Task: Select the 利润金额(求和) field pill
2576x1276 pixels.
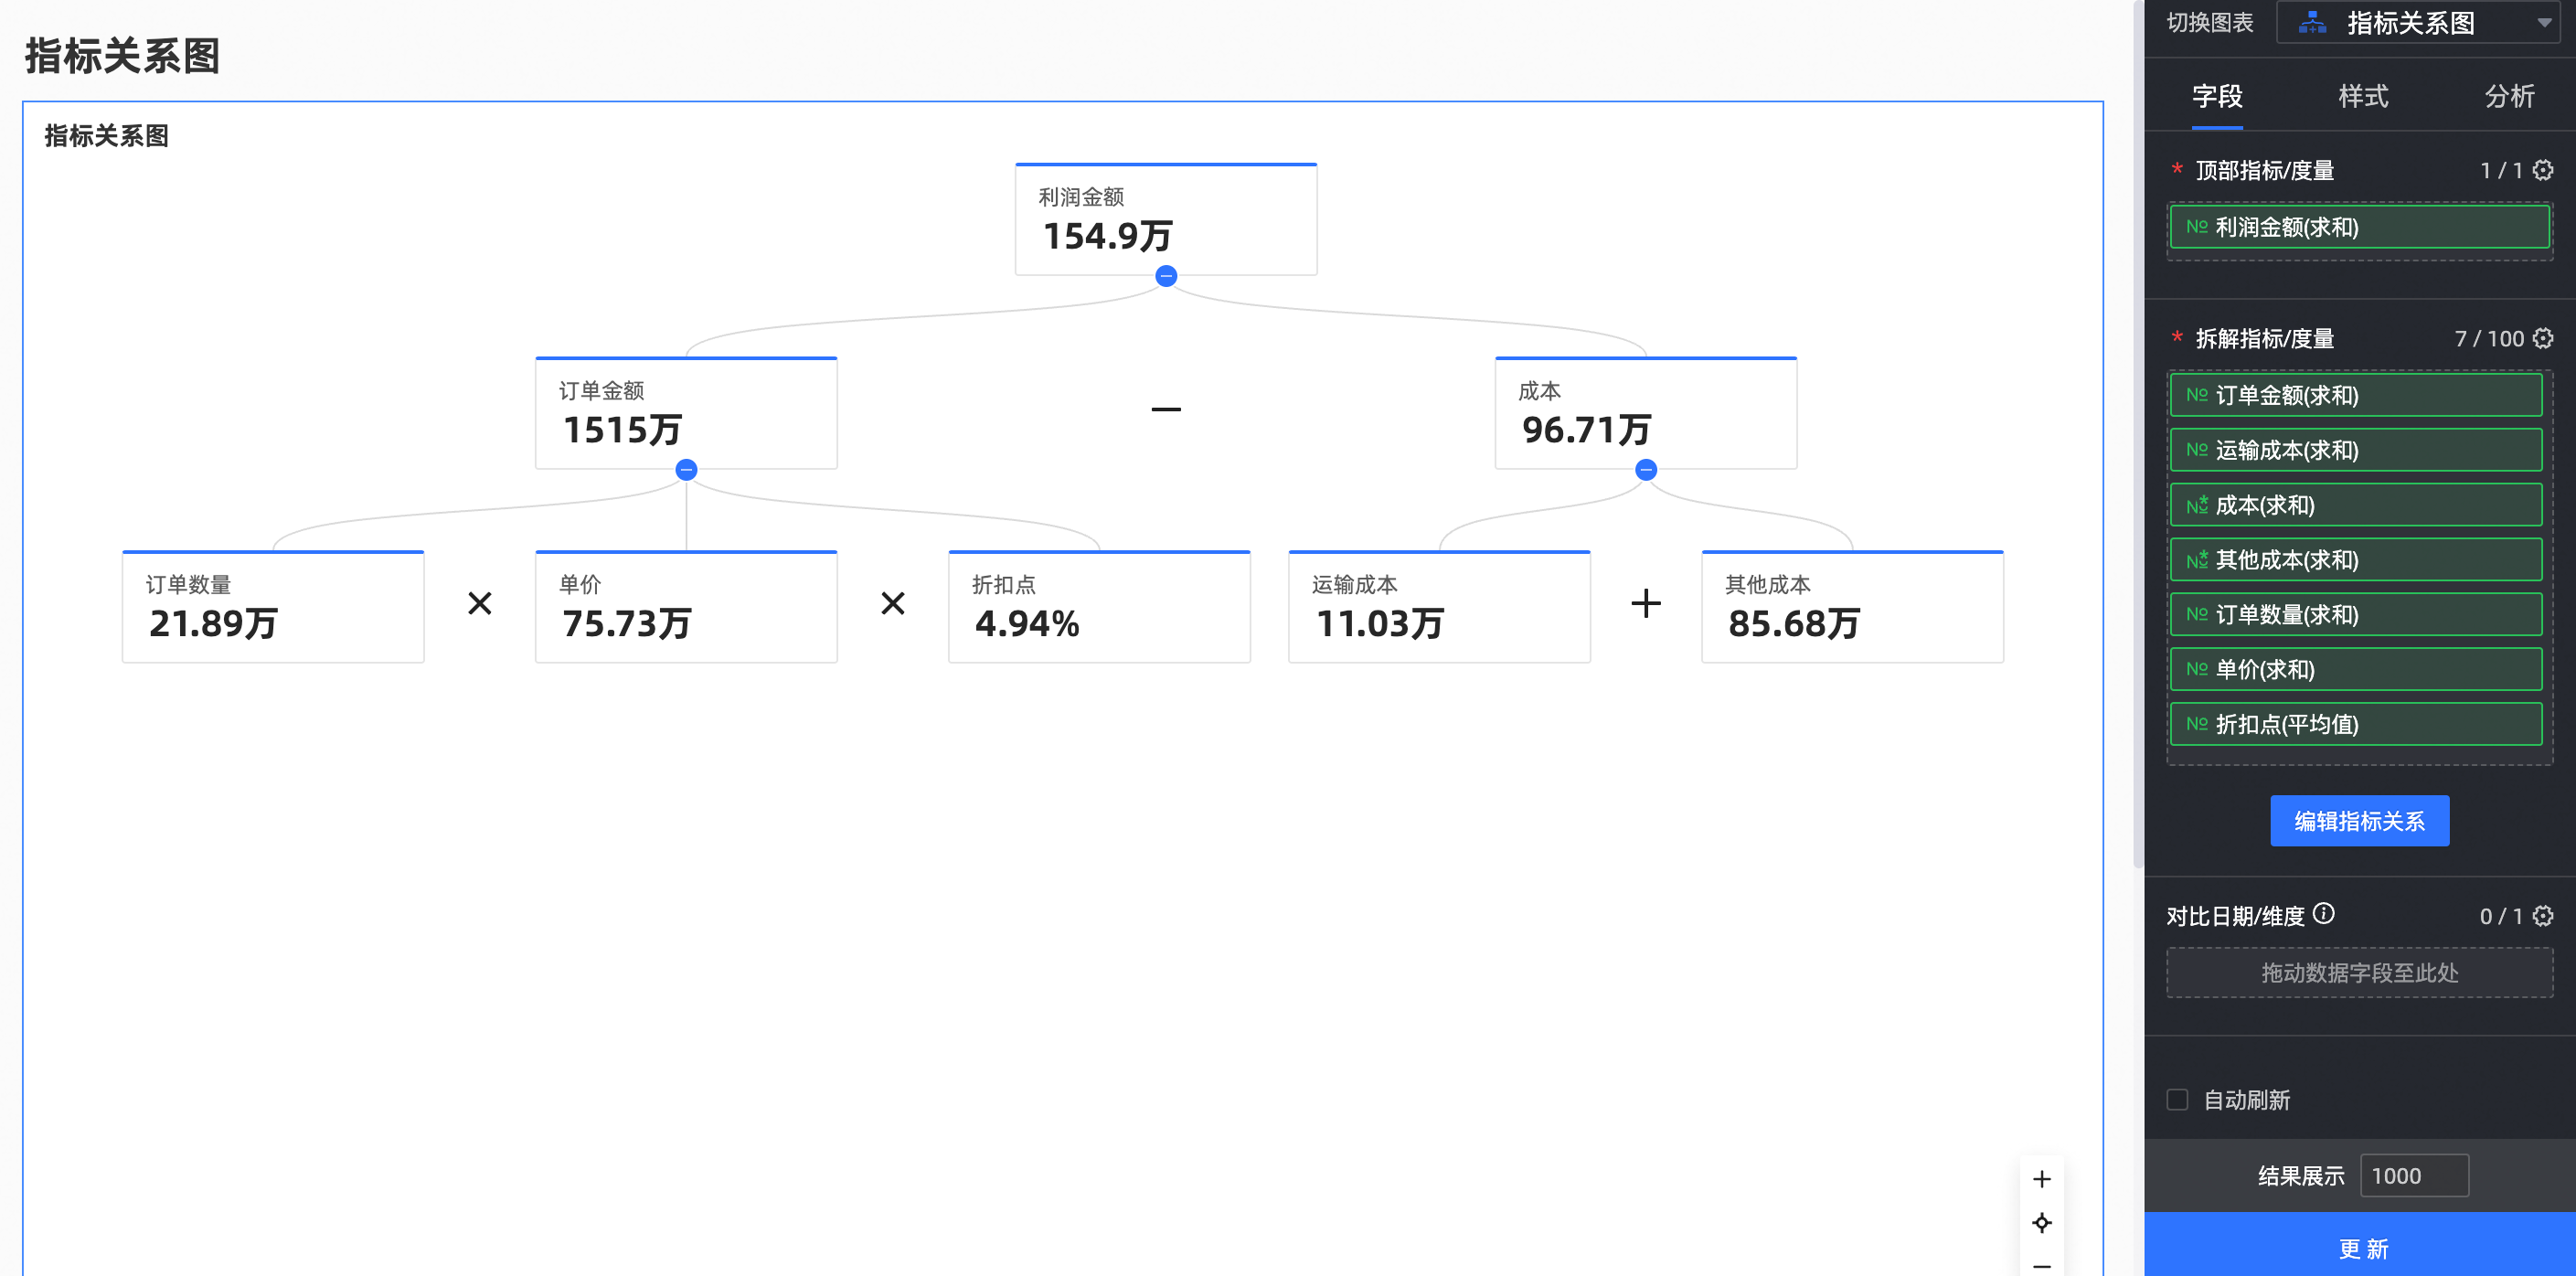Action: (2359, 227)
